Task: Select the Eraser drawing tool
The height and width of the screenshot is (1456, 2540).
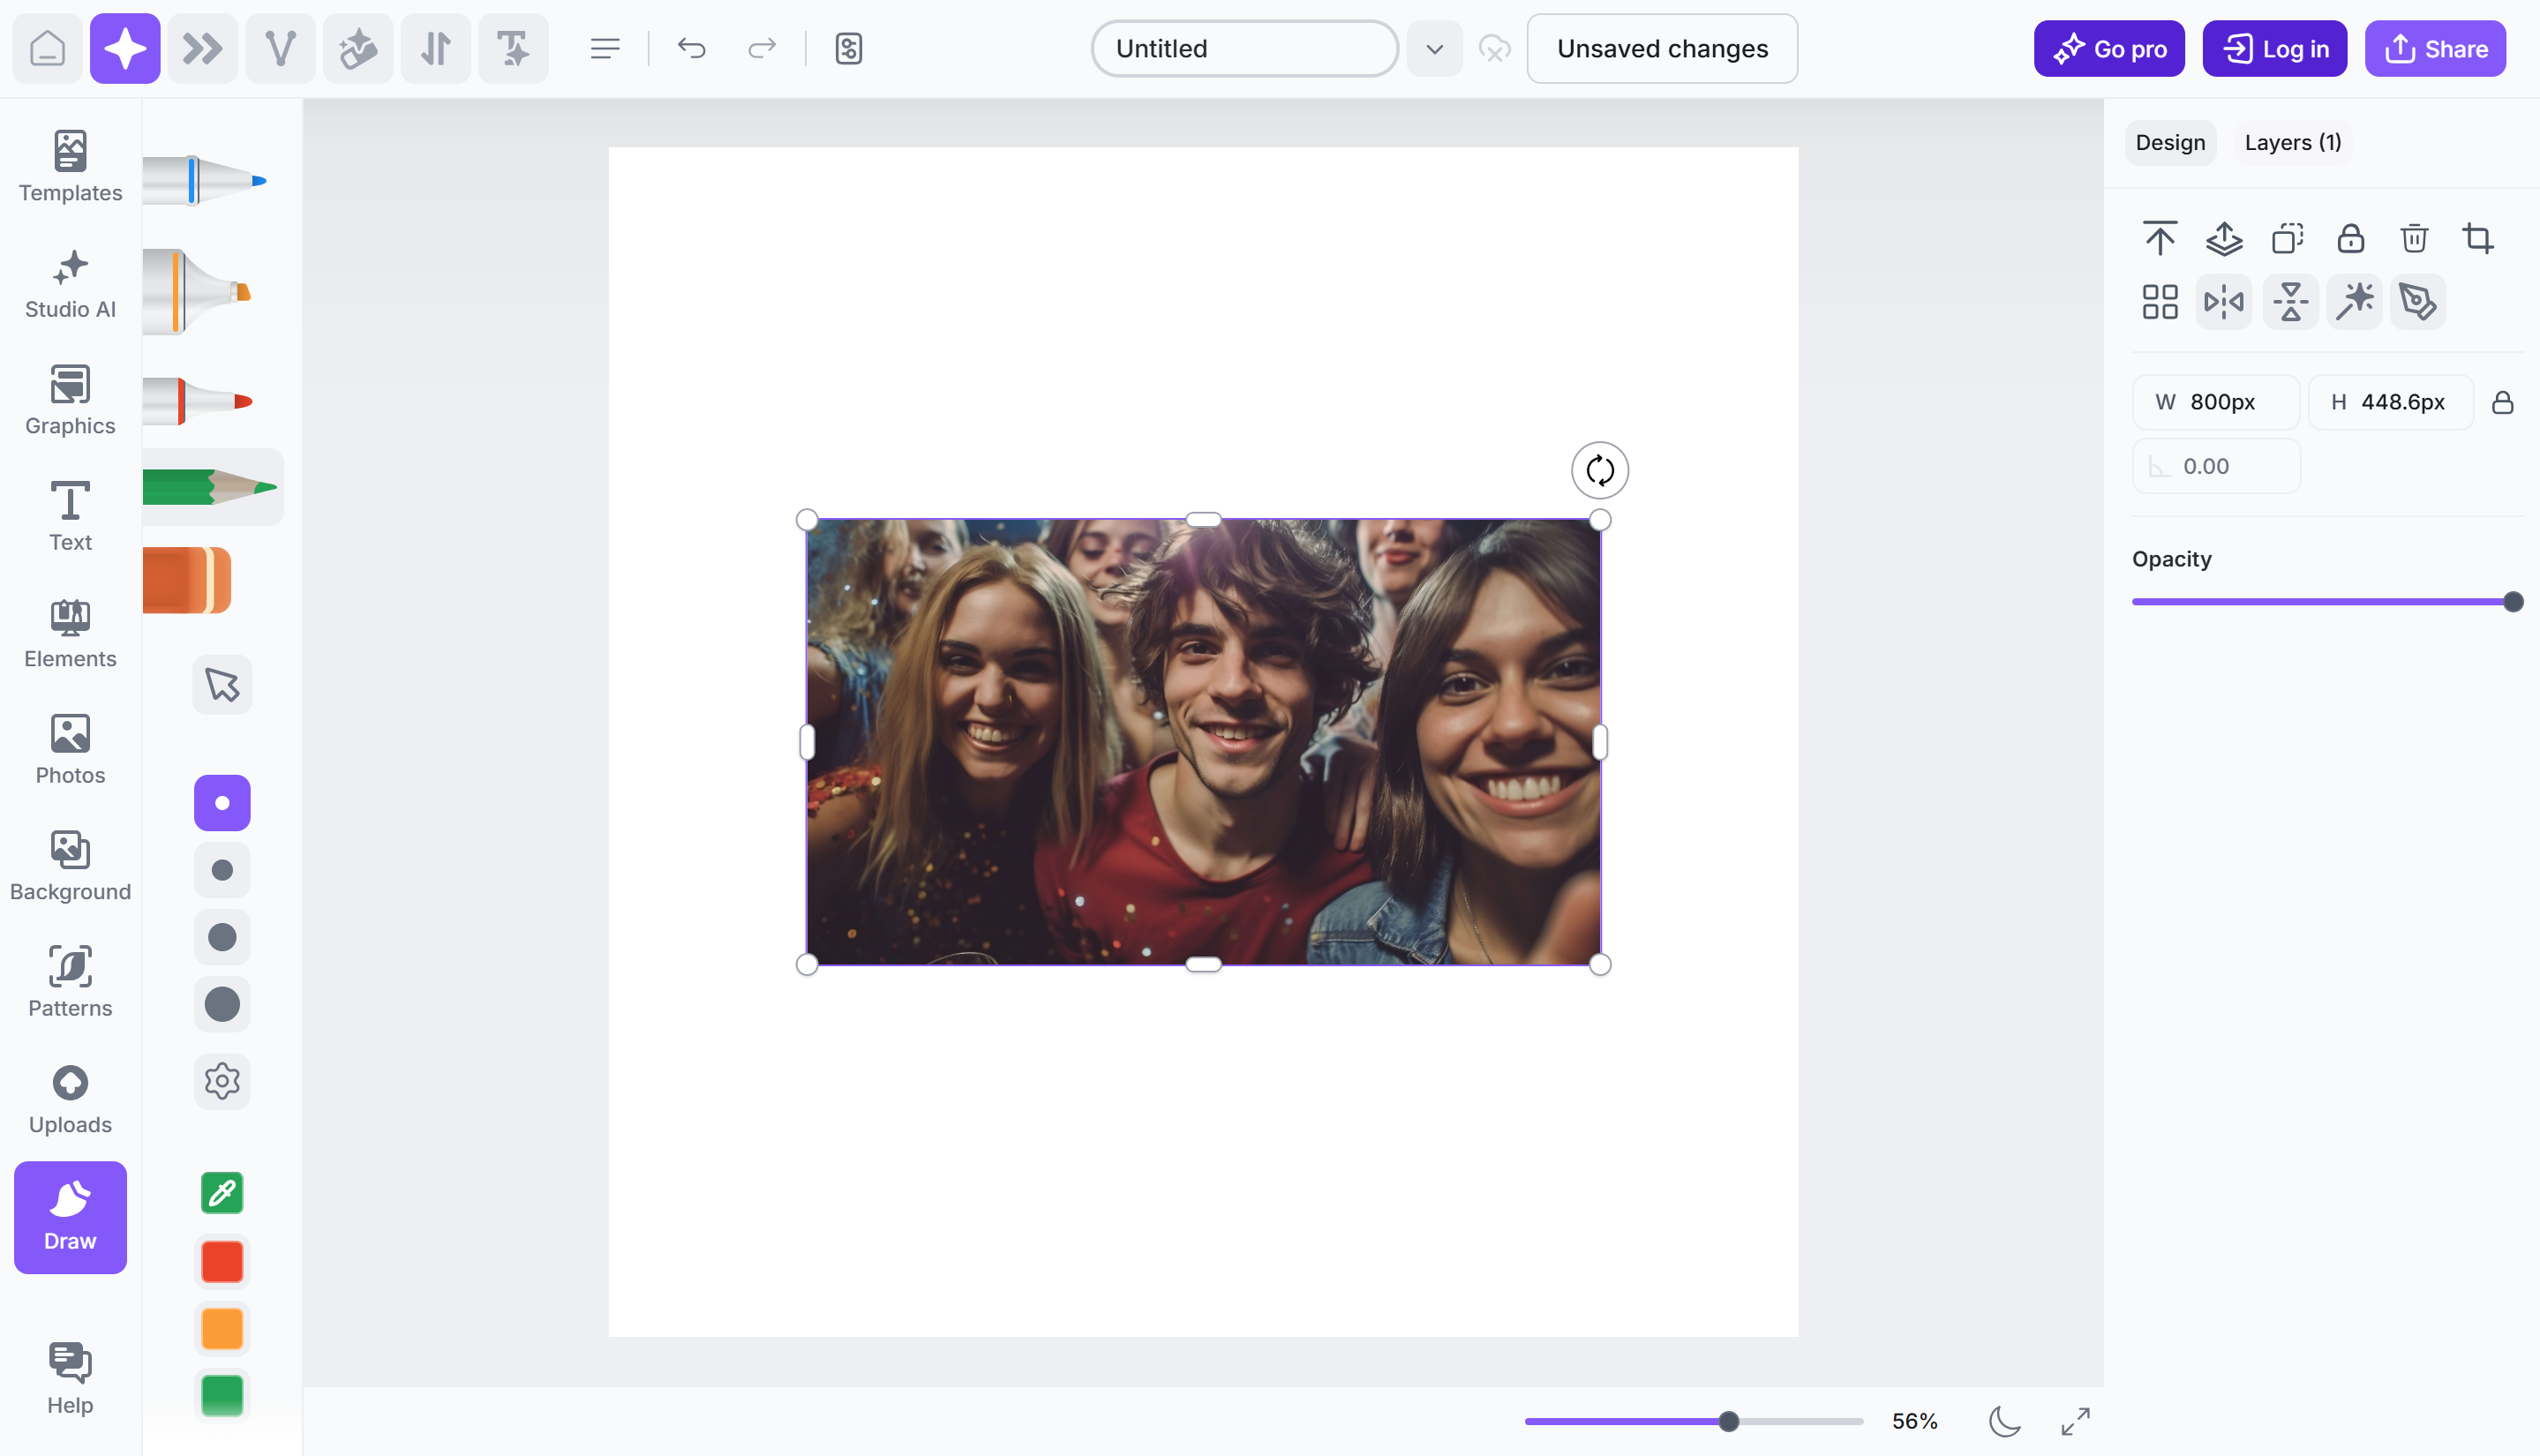Action: coord(188,580)
